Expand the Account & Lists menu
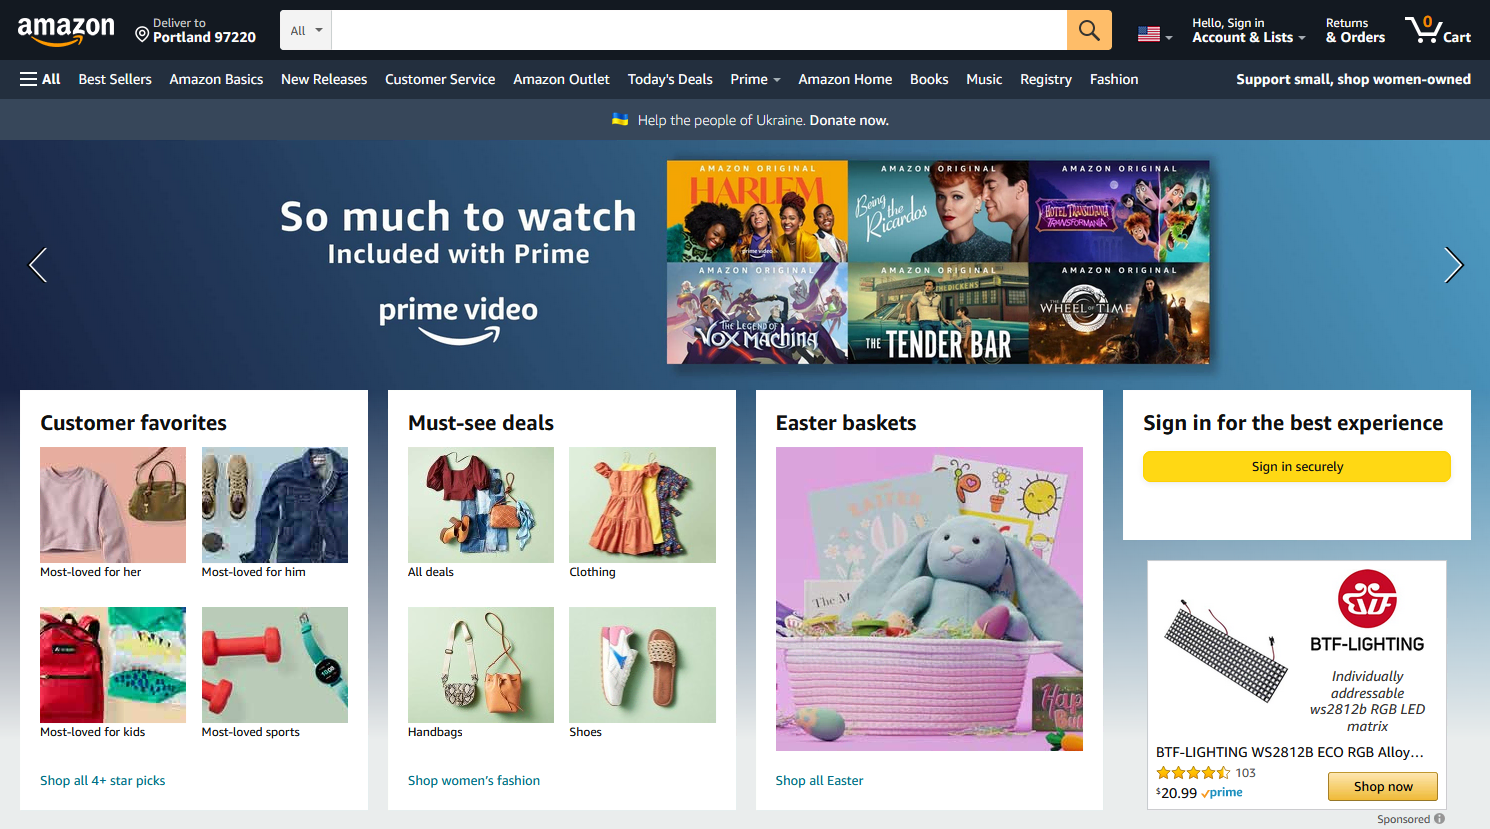The image size is (1490, 829). (x=1248, y=30)
